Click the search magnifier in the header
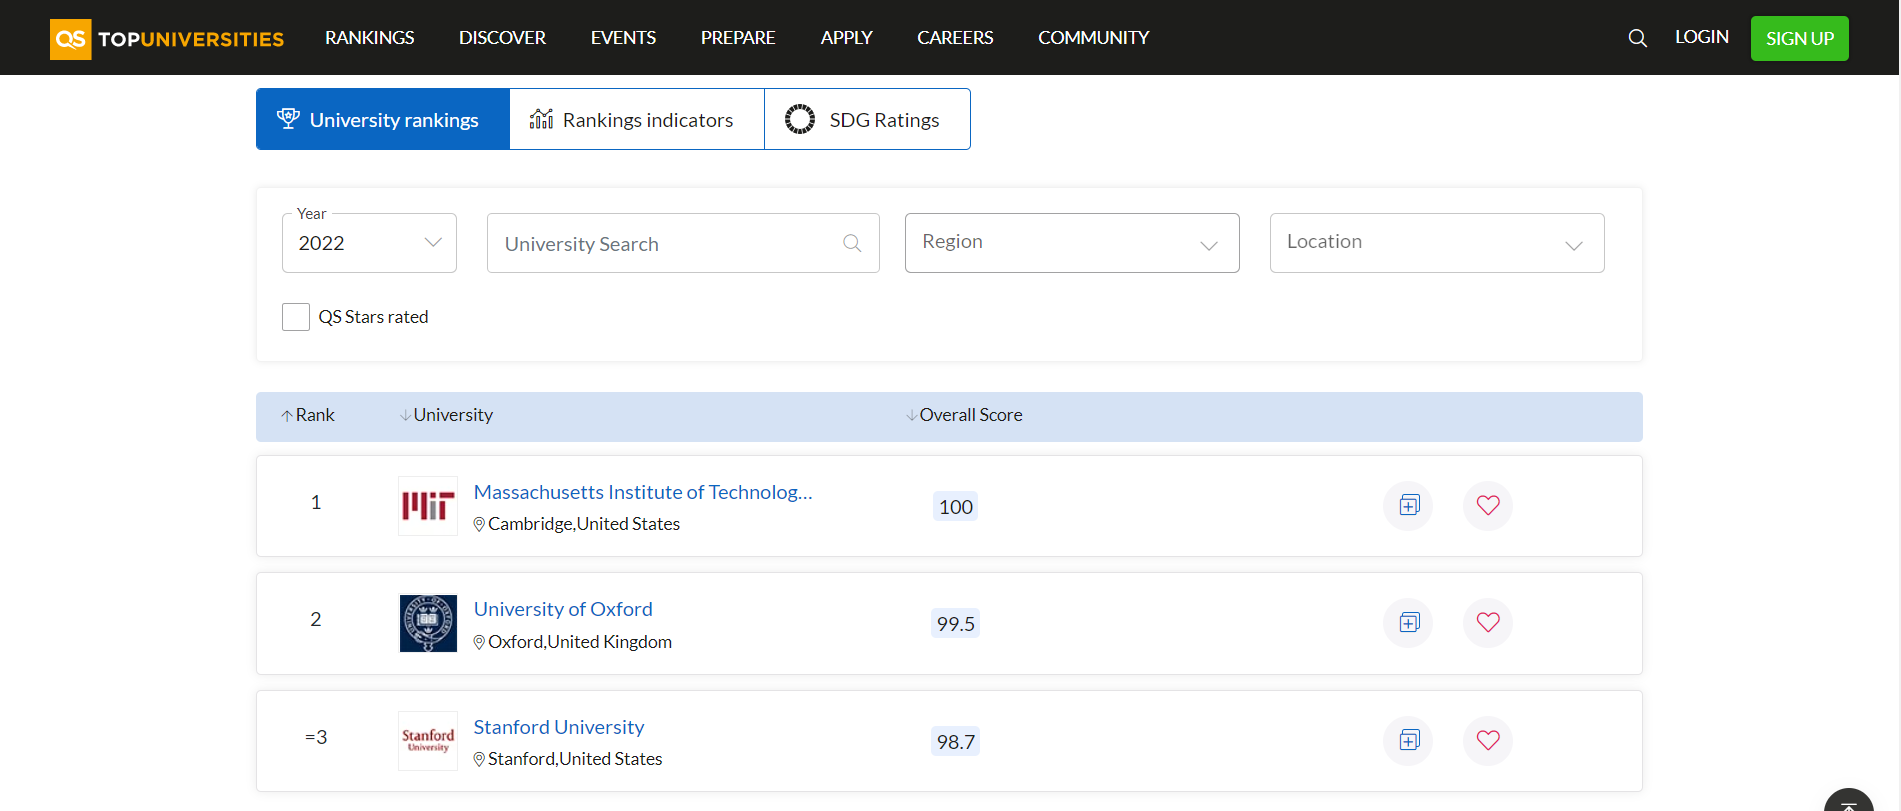 [x=1637, y=38]
